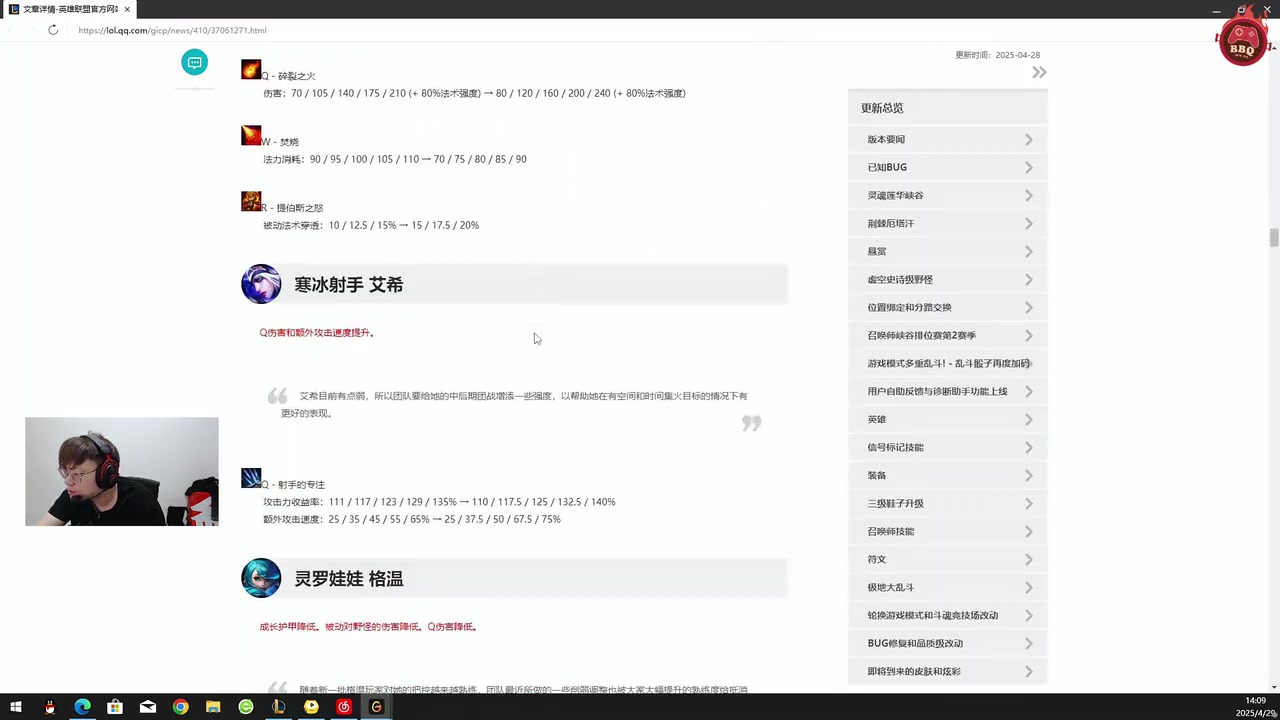Expand the 已知BUG section chevron
The height and width of the screenshot is (720, 1280).
pyautogui.click(x=1028, y=168)
